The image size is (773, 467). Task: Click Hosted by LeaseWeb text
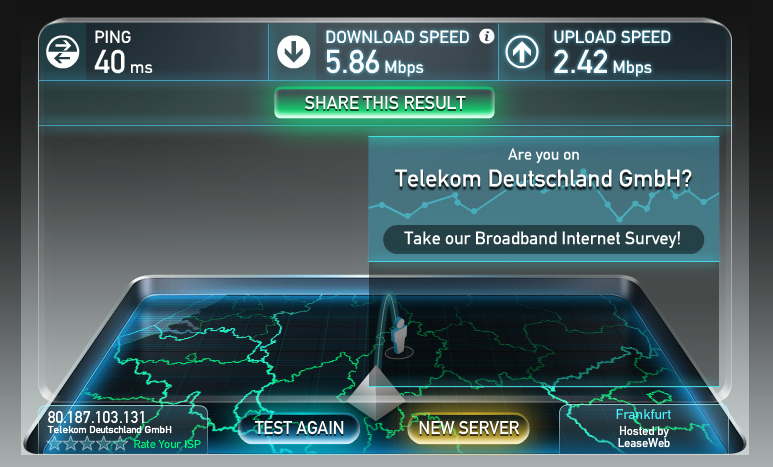coord(644,437)
